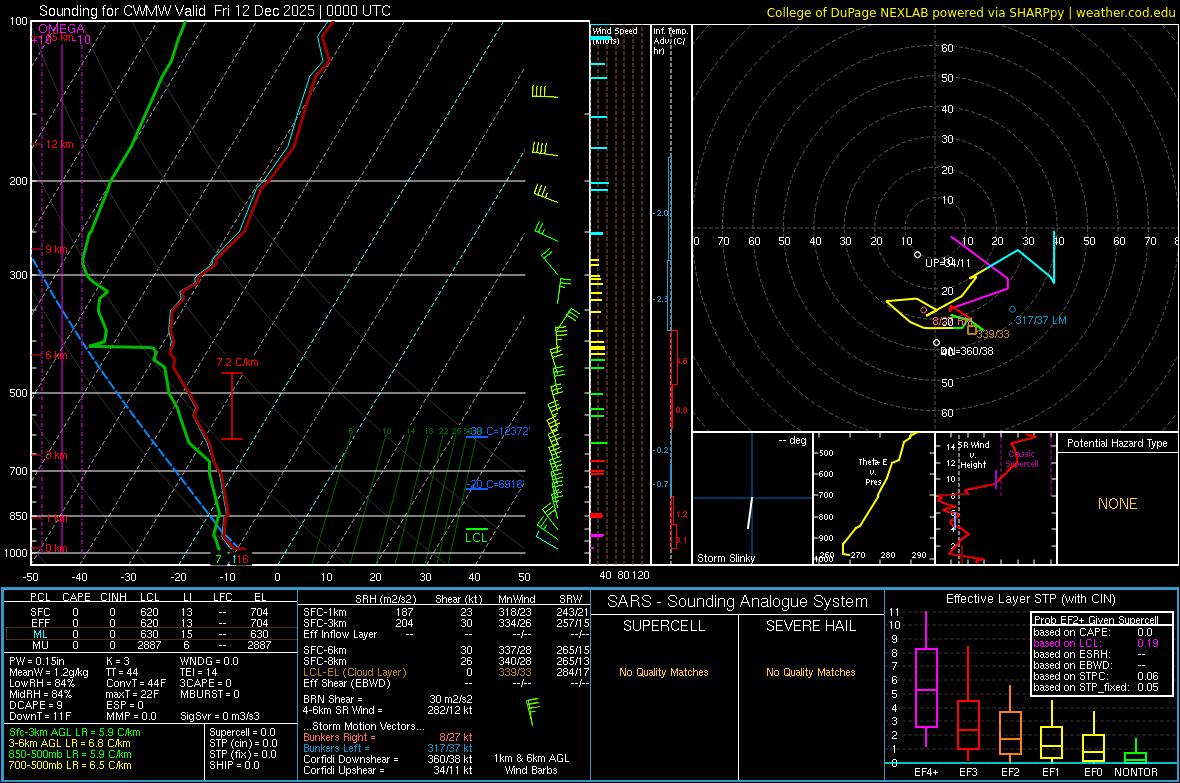This screenshot has width=1180, height=783.
Task: Click the 'STP (cin) = 0.0' index
Action: pos(243,743)
